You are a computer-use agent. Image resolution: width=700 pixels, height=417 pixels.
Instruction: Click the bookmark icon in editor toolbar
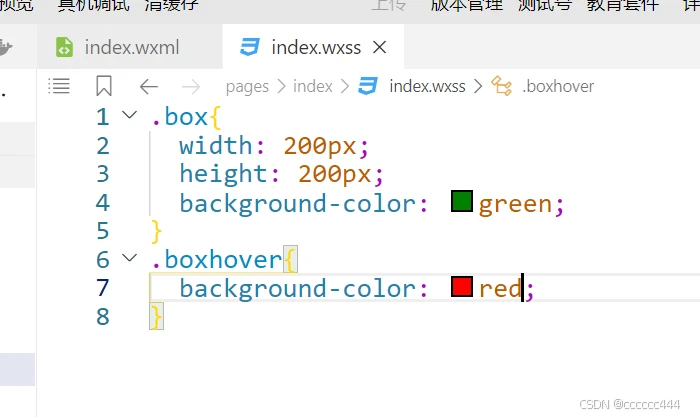[104, 86]
